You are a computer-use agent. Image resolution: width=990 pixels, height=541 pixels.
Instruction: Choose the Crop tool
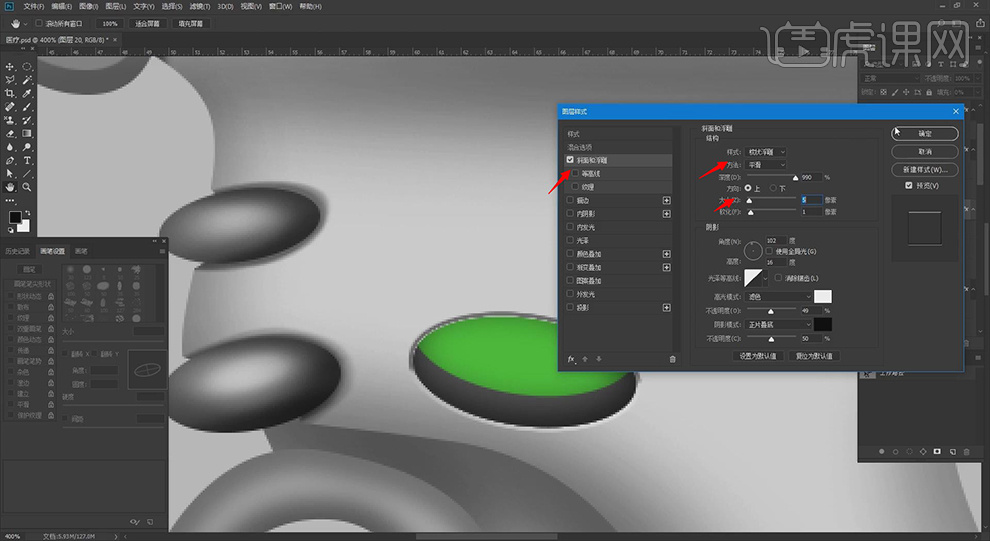[10, 93]
